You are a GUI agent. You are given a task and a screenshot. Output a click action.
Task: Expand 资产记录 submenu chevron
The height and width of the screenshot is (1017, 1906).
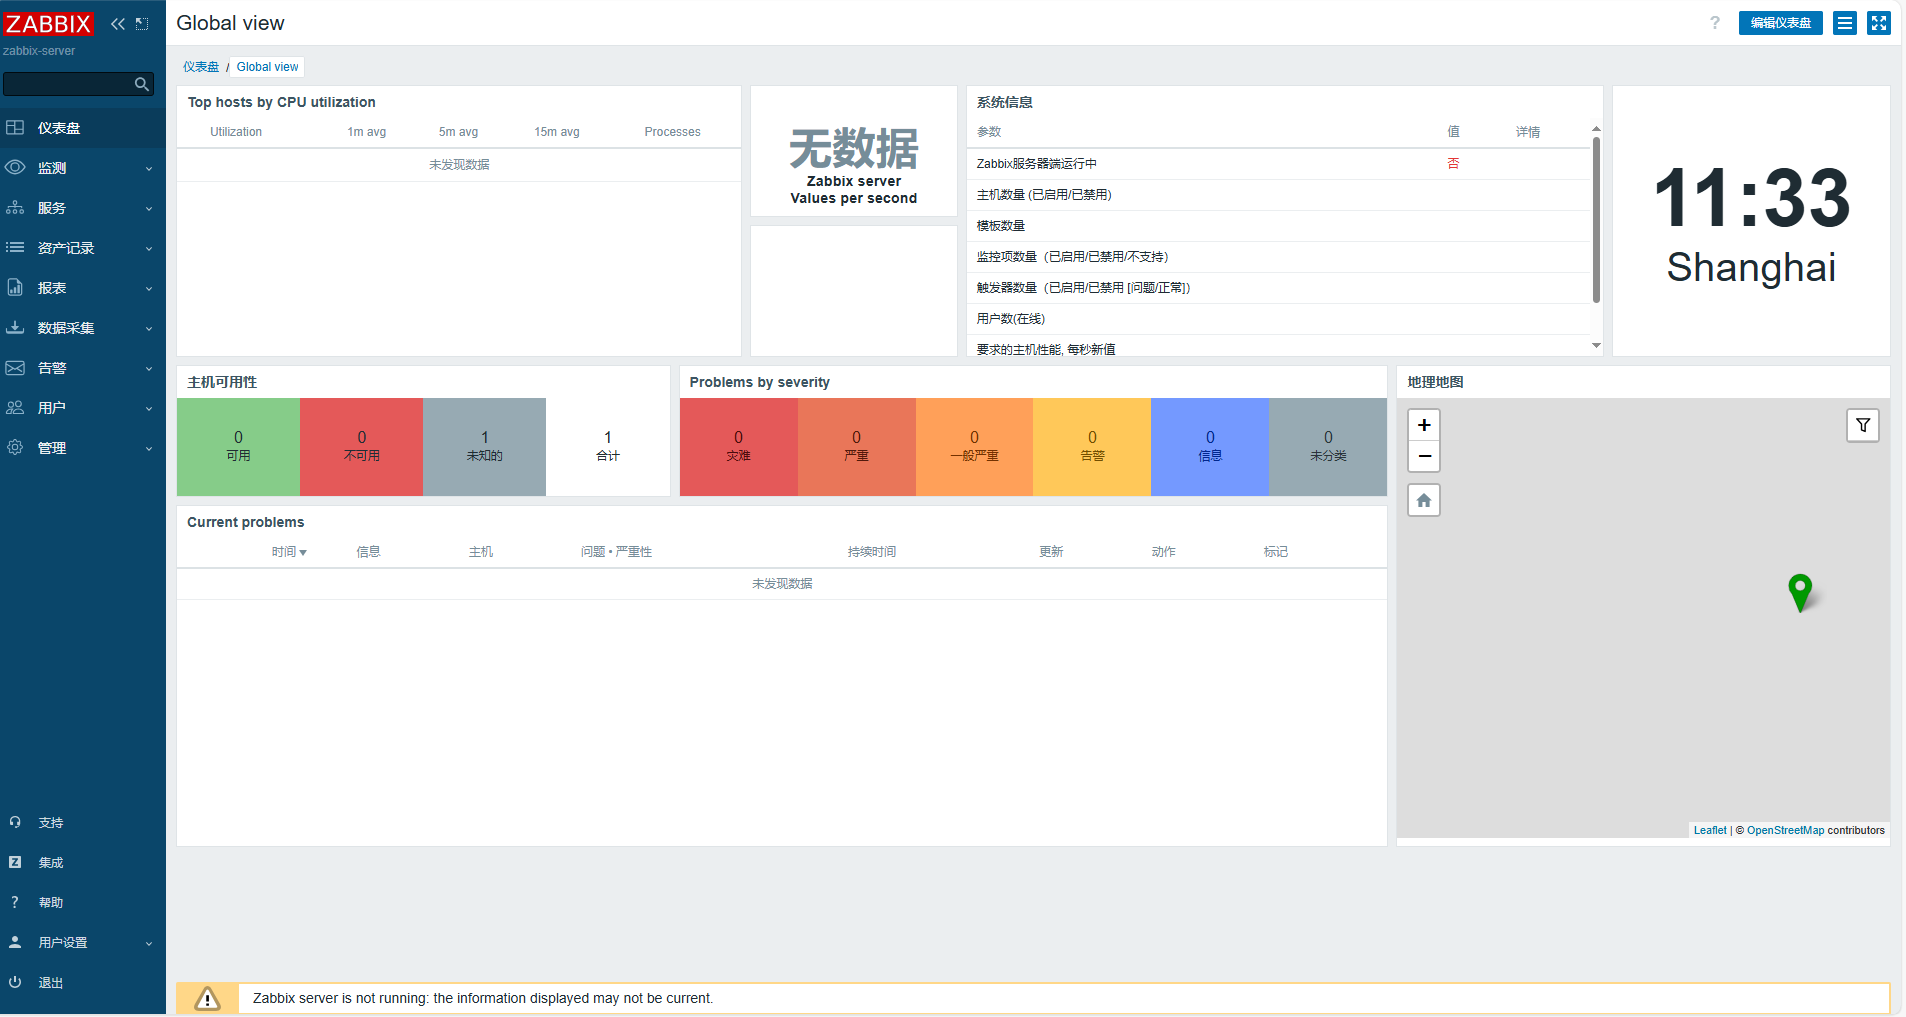pos(149,249)
